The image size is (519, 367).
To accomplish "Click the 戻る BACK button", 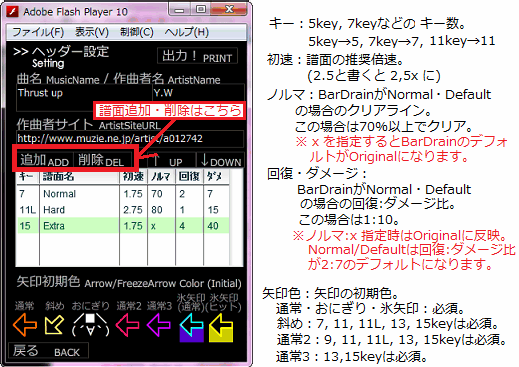I will (x=48, y=351).
